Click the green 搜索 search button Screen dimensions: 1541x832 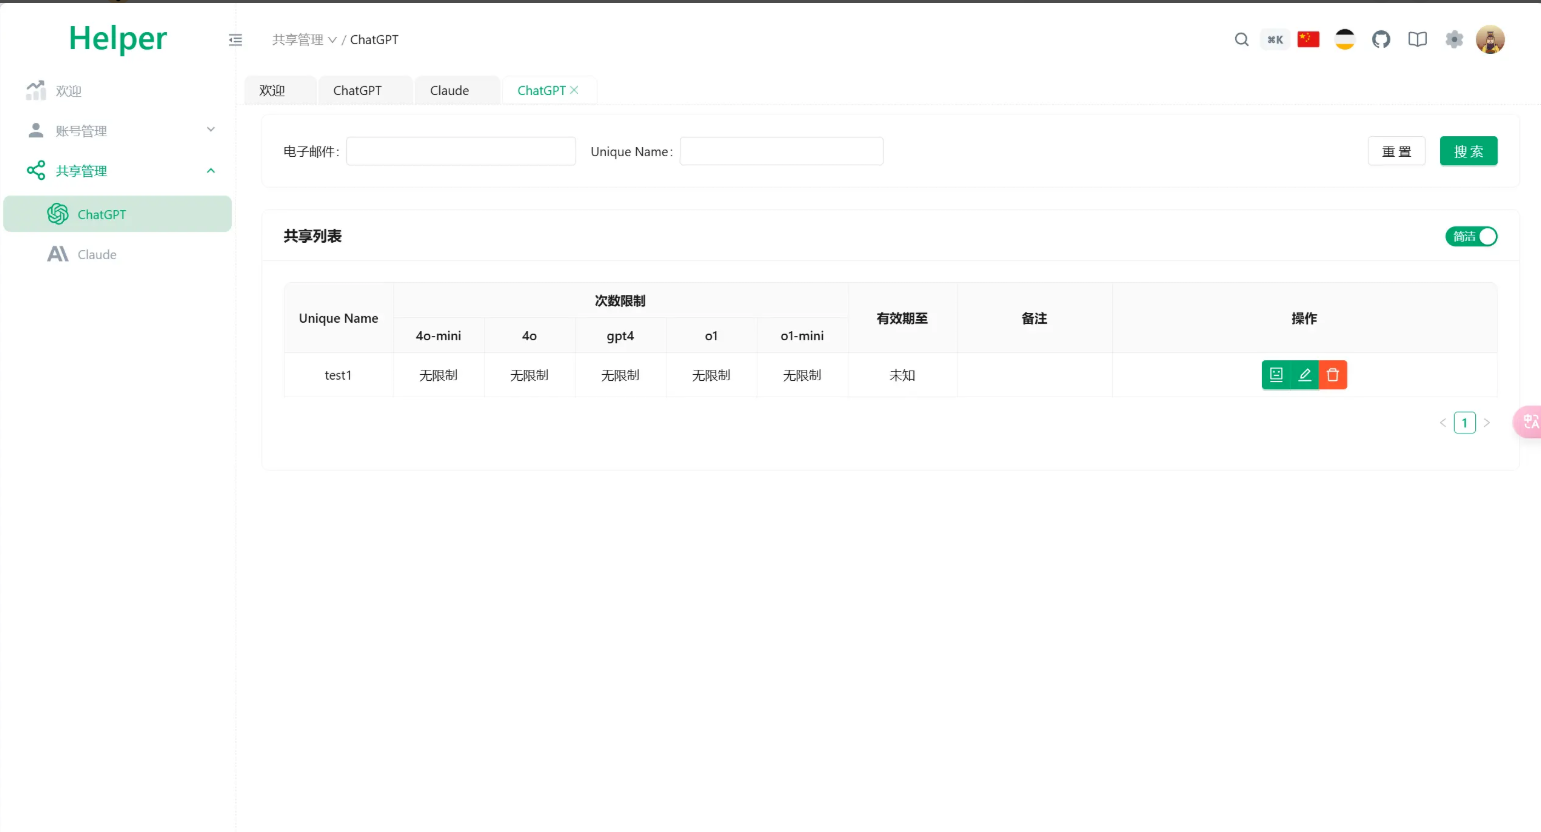point(1468,151)
